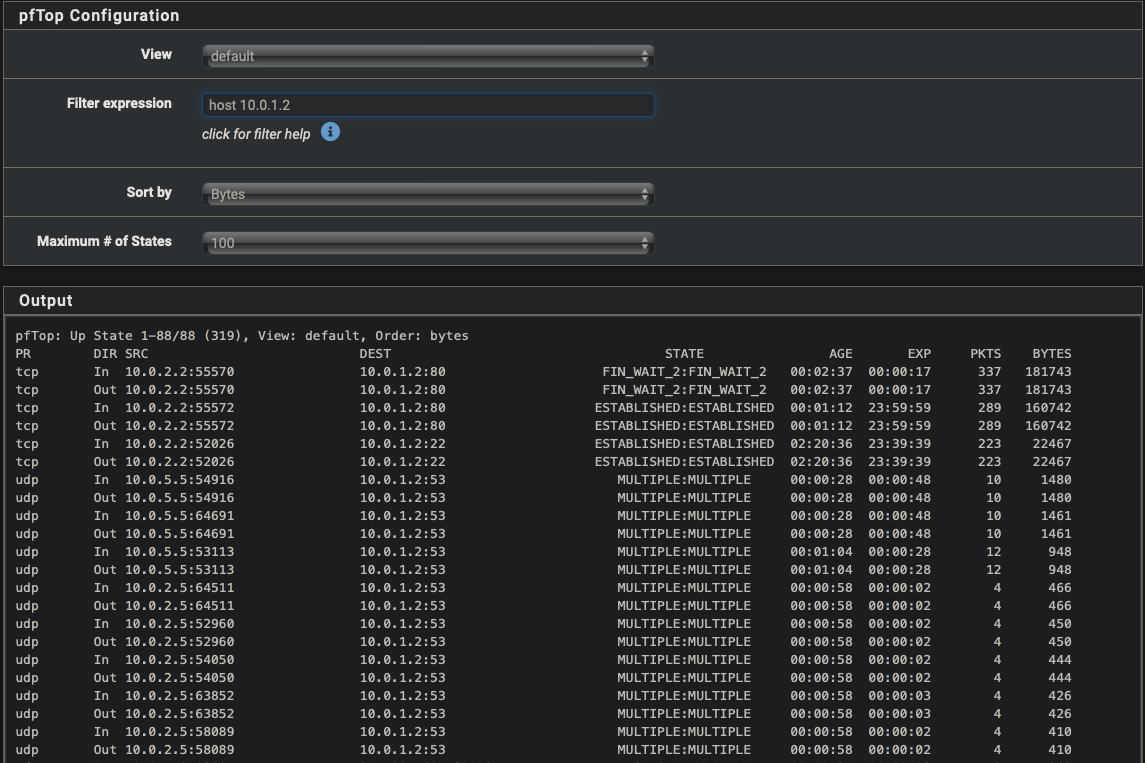Viewport: 1145px width, 763px height.
Task: Click the AGE column header
Action: coord(840,354)
